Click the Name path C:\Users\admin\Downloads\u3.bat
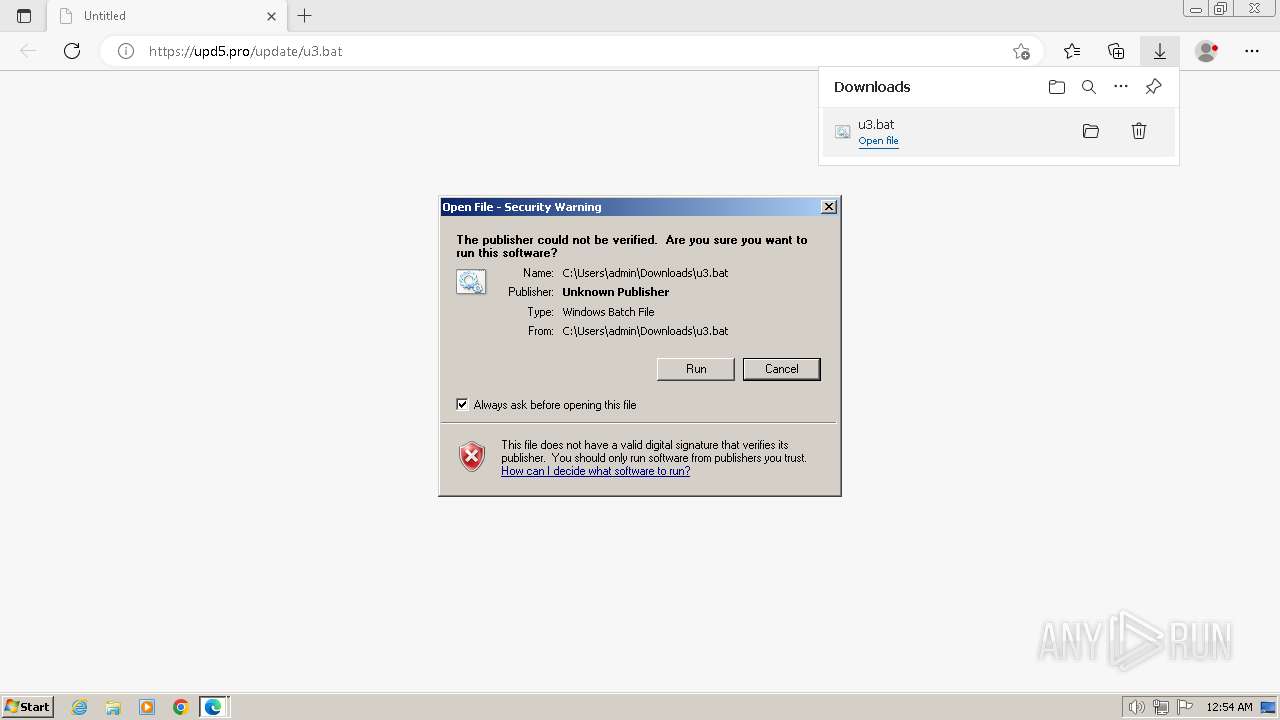This screenshot has width=1280, height=720. click(x=645, y=272)
